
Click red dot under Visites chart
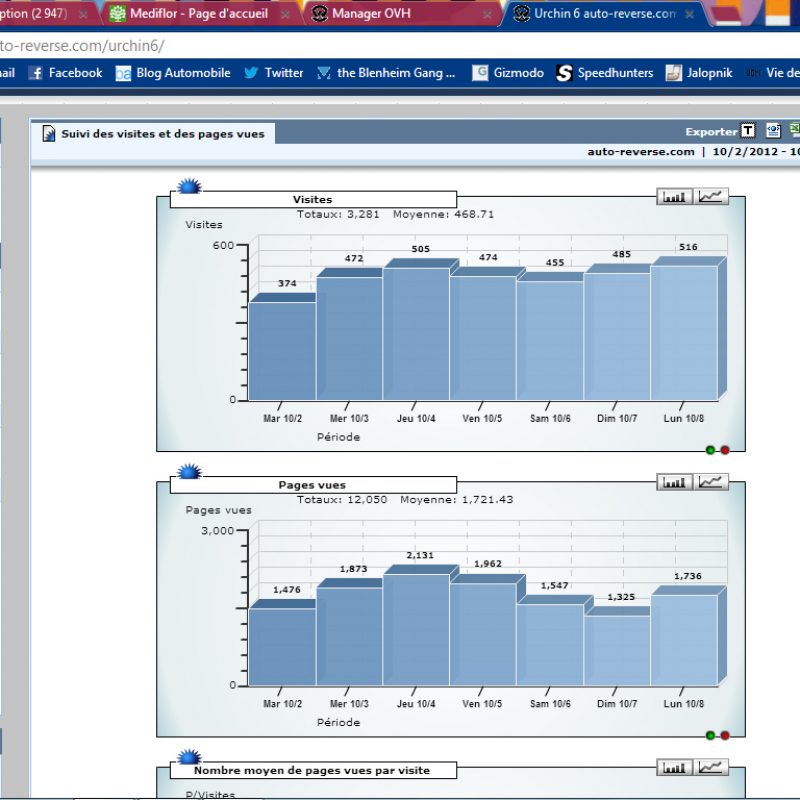tap(725, 450)
